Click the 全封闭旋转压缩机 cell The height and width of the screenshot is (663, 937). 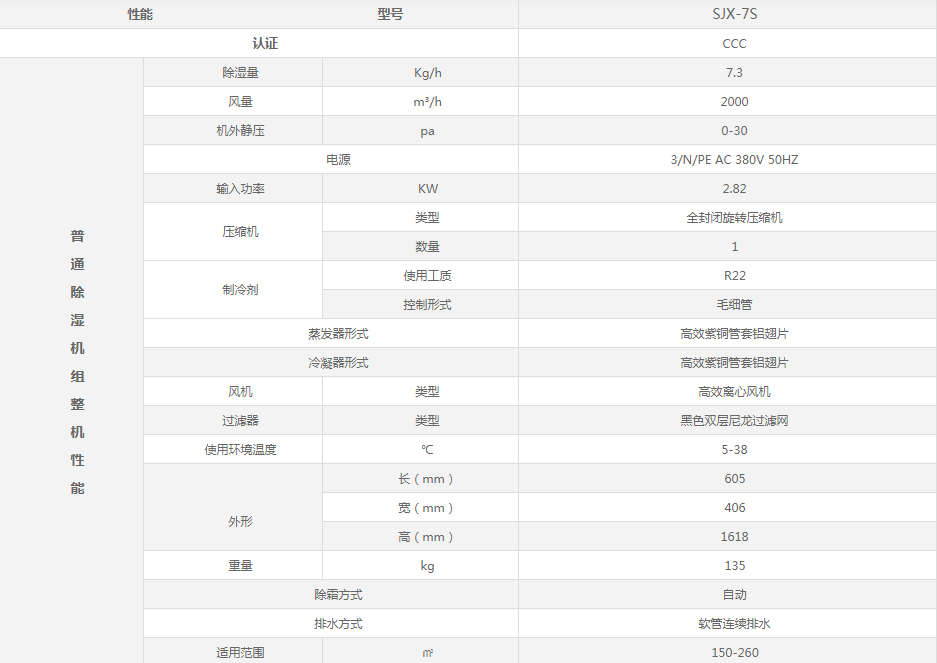tap(733, 217)
